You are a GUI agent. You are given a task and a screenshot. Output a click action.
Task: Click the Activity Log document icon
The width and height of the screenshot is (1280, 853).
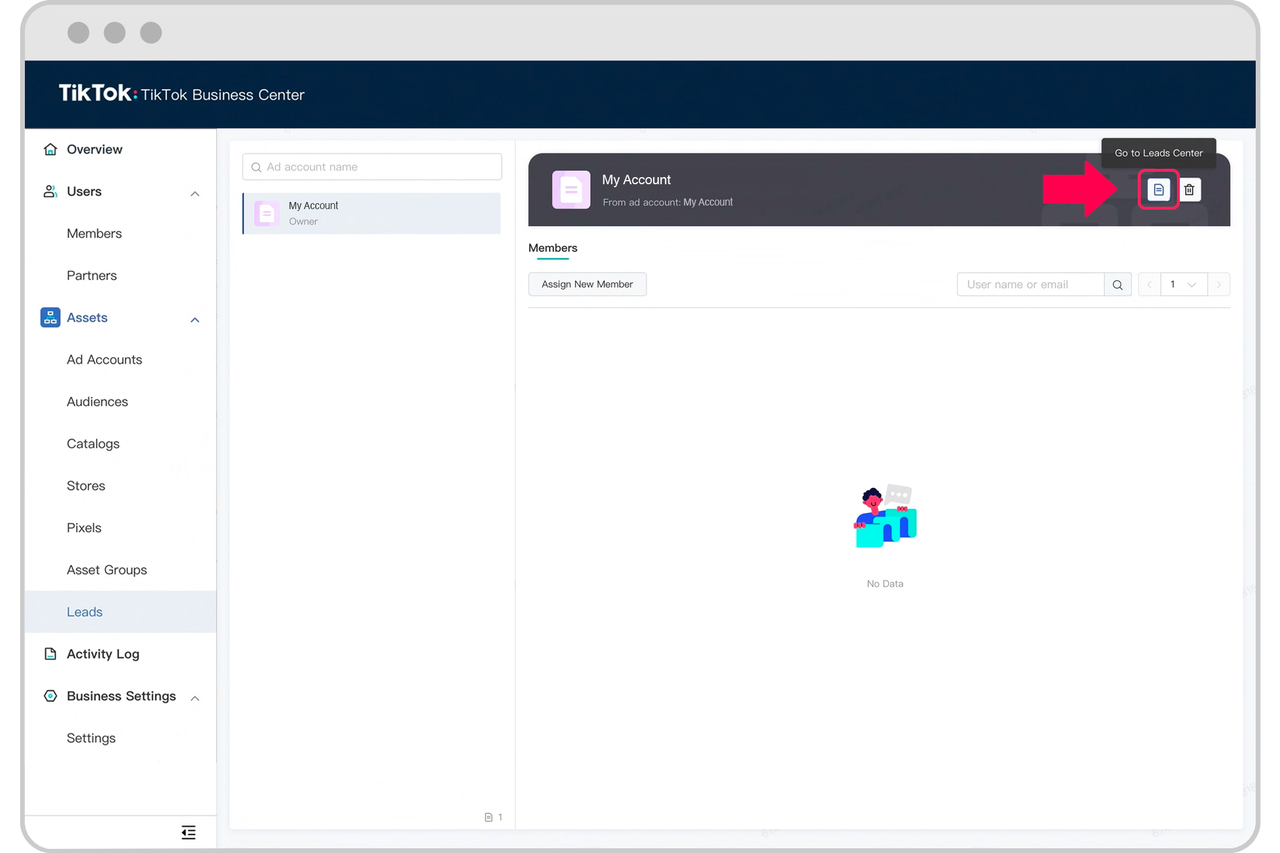coord(50,654)
